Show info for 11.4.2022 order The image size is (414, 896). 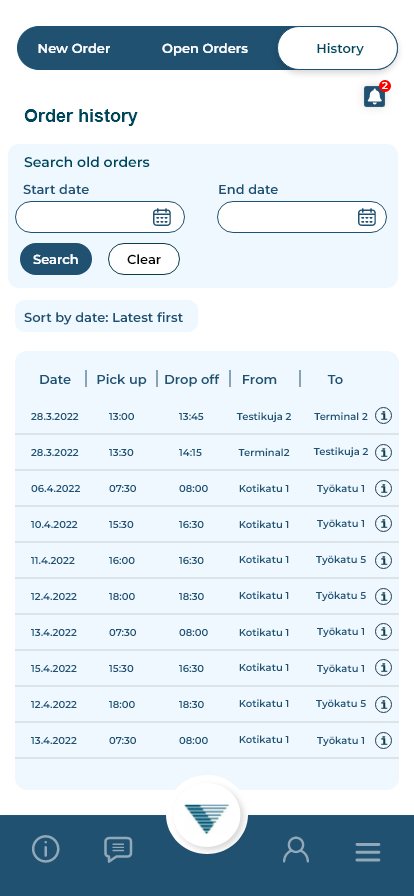[x=384, y=561]
